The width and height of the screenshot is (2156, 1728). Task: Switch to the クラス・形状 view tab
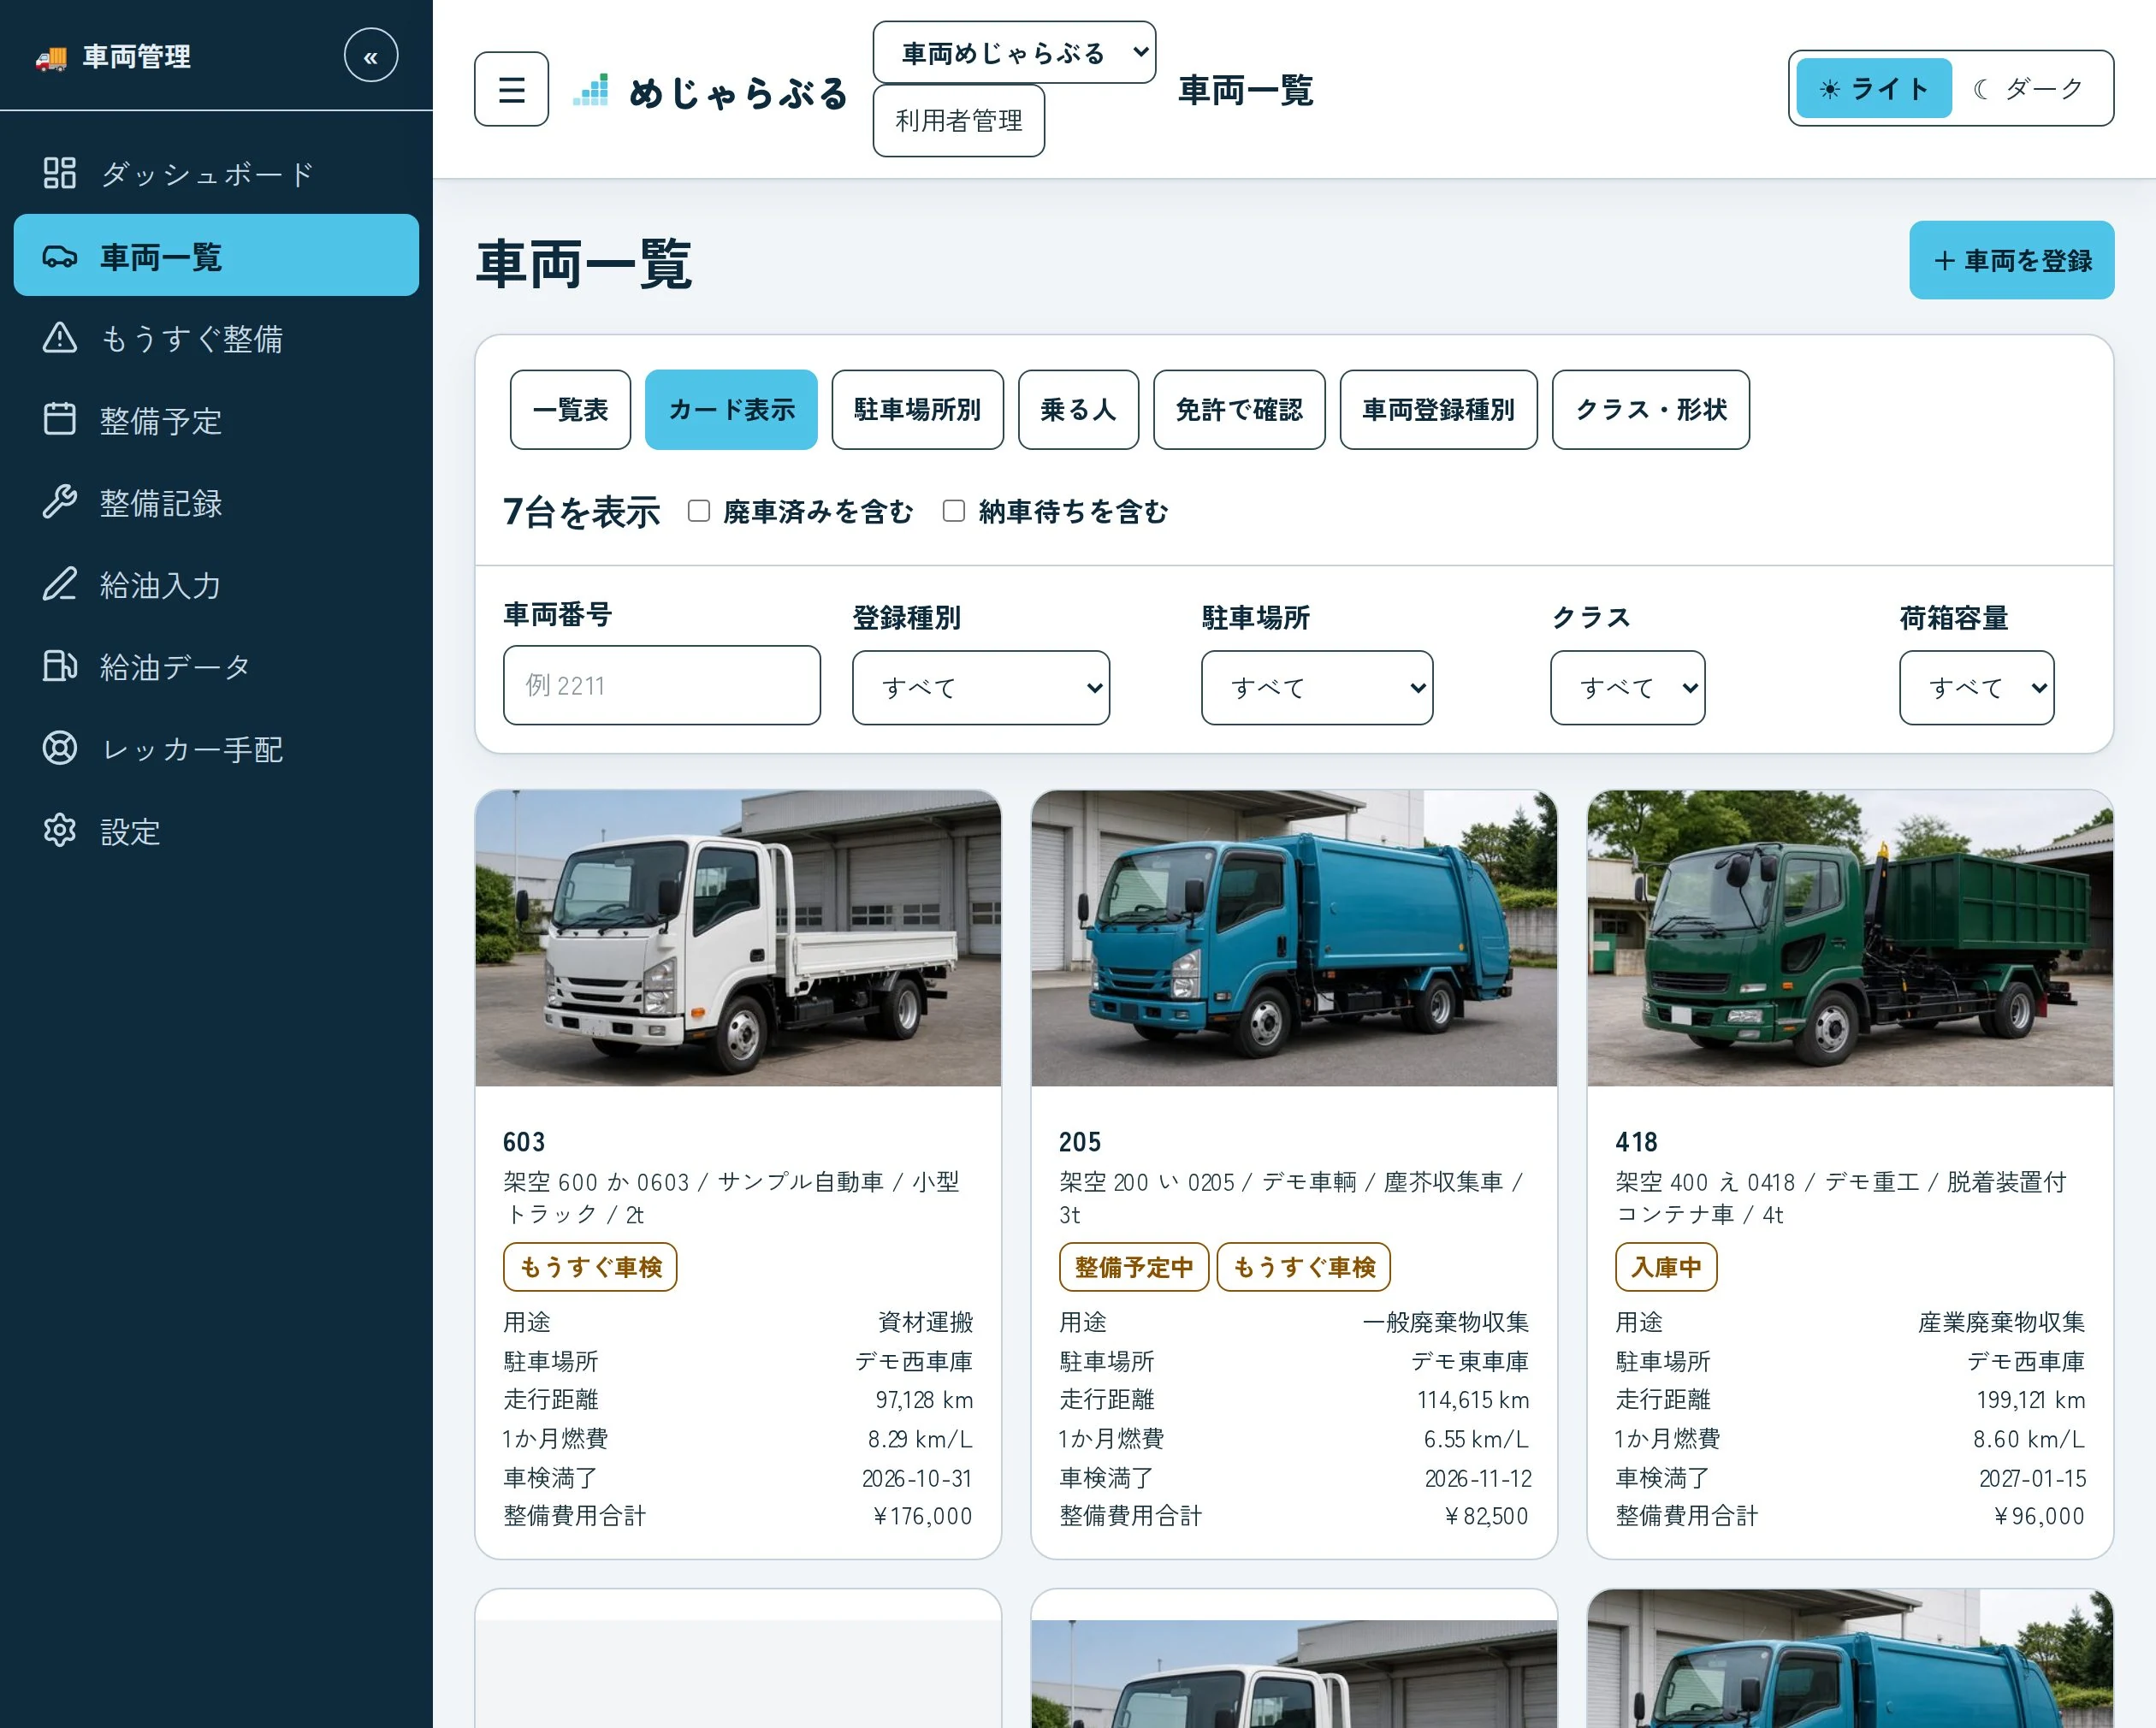pos(1650,409)
